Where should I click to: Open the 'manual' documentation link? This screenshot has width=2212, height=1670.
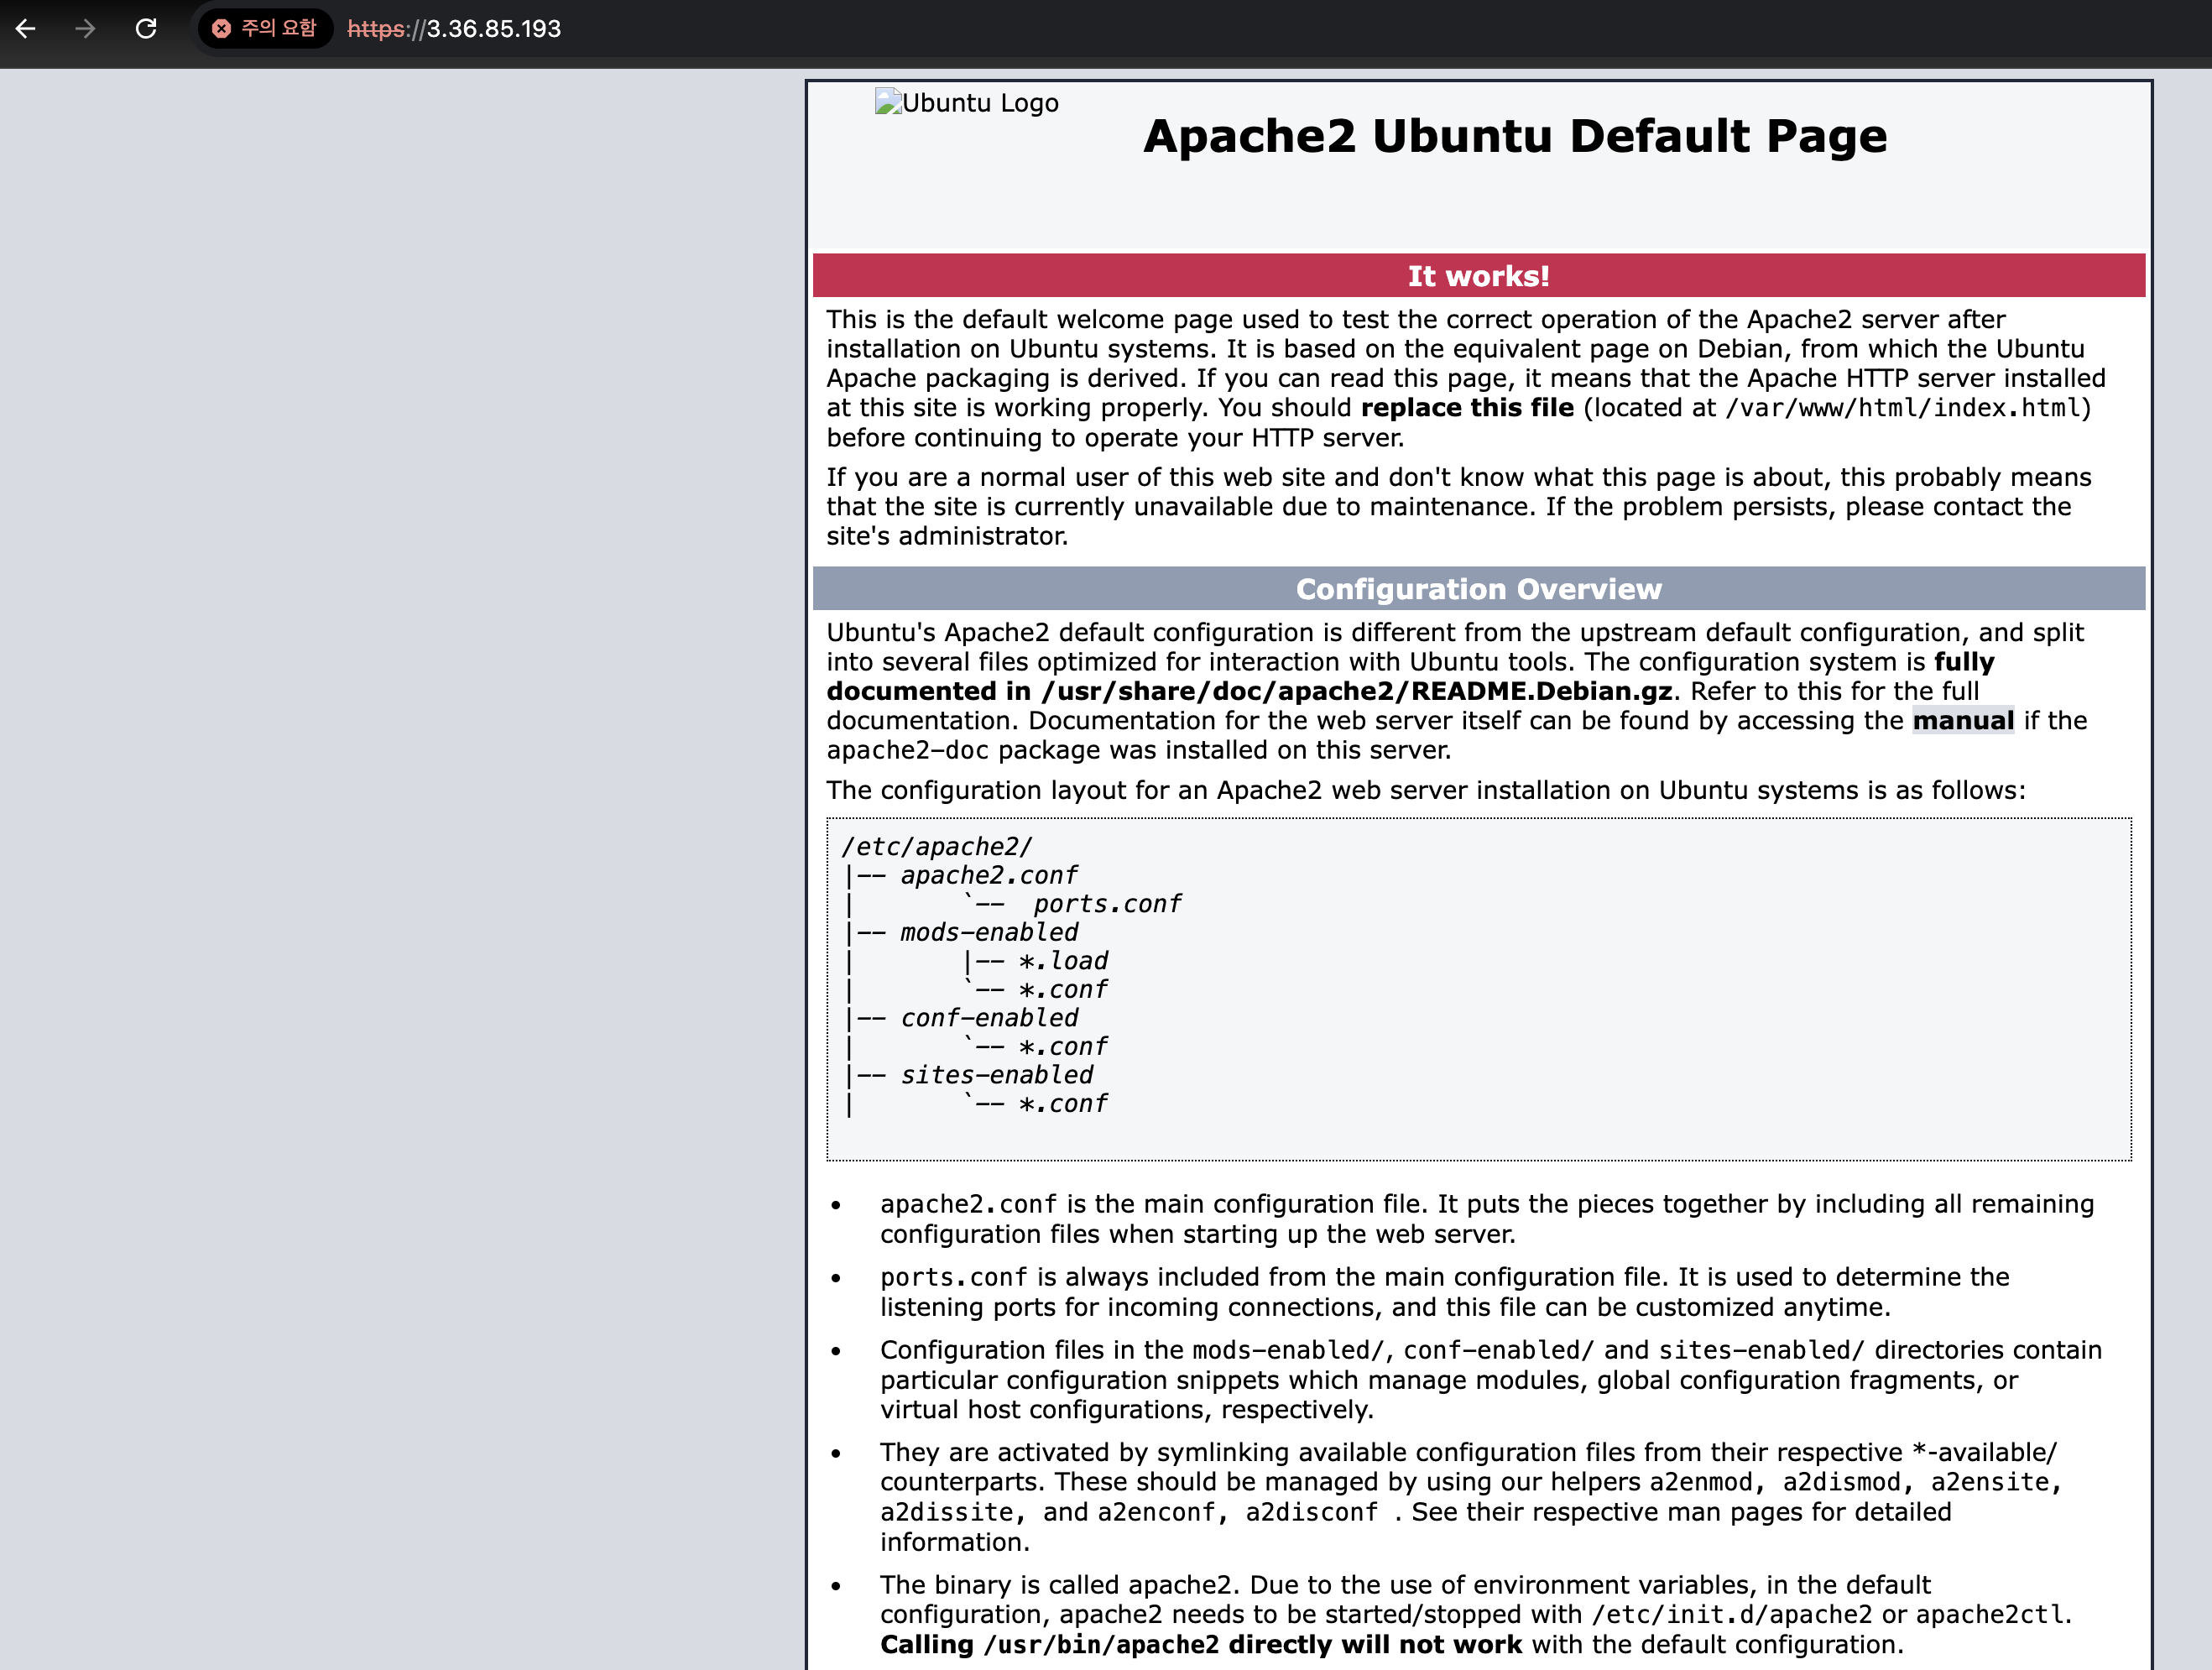(x=1962, y=720)
